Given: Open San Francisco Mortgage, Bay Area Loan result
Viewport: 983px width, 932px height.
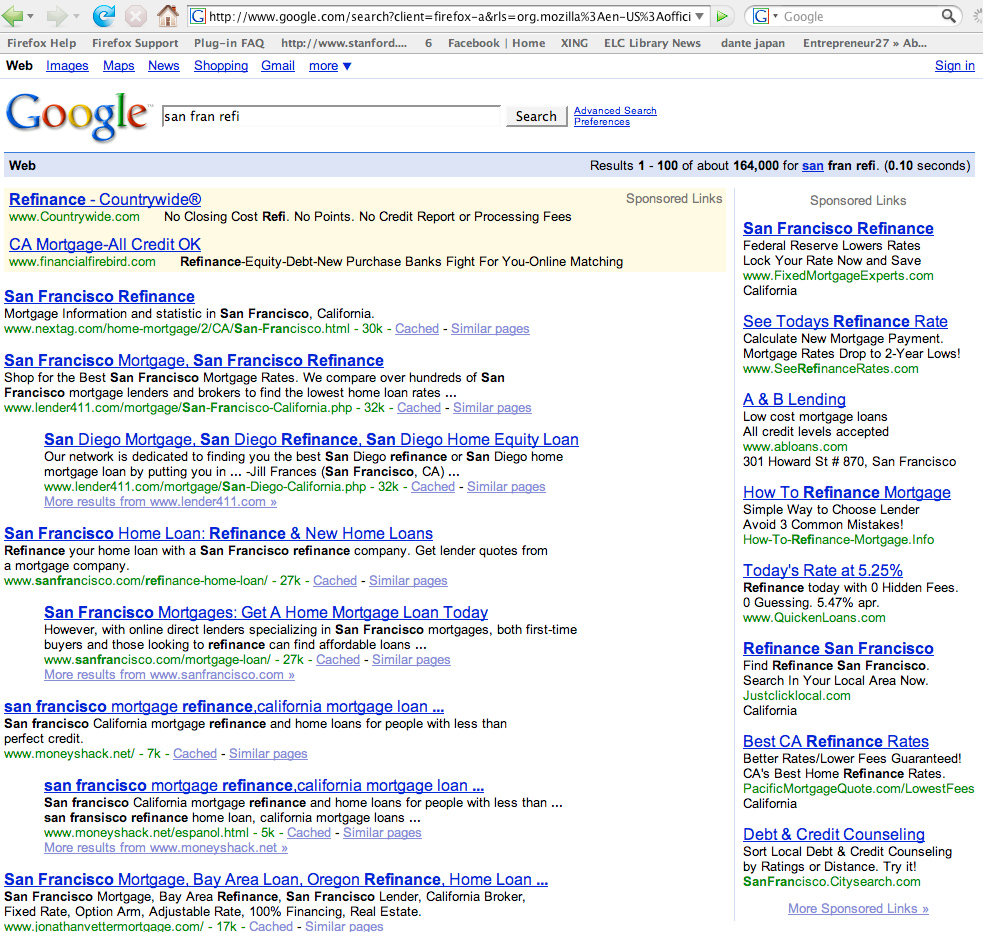Looking at the screenshot, I should (276, 879).
